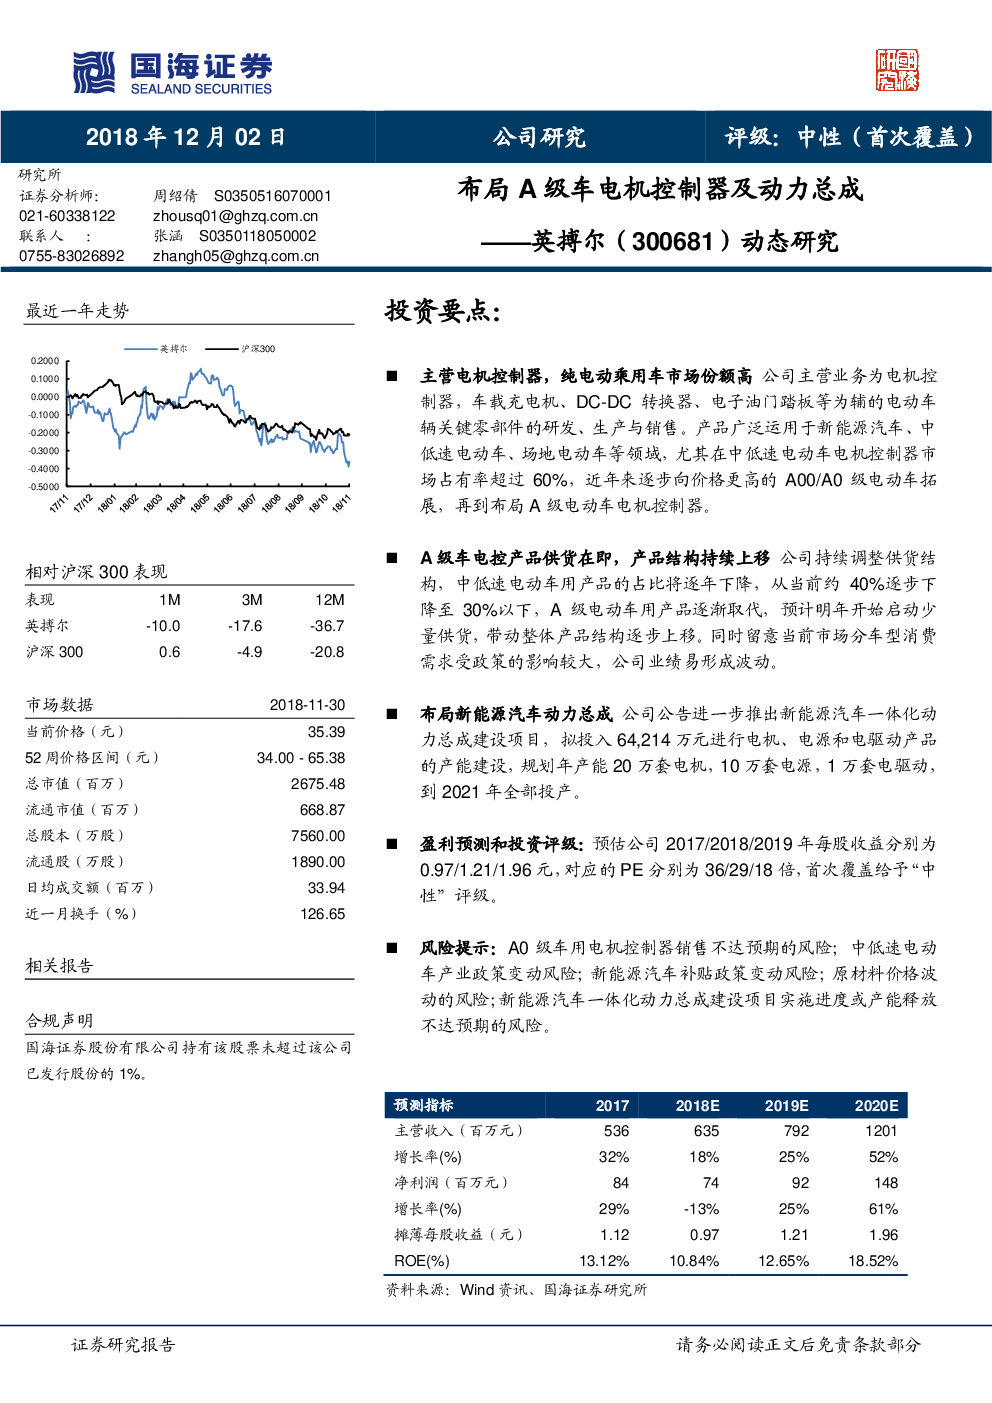Click the 3M column header
Viewport: 992px width, 1403px height.
tap(252, 600)
